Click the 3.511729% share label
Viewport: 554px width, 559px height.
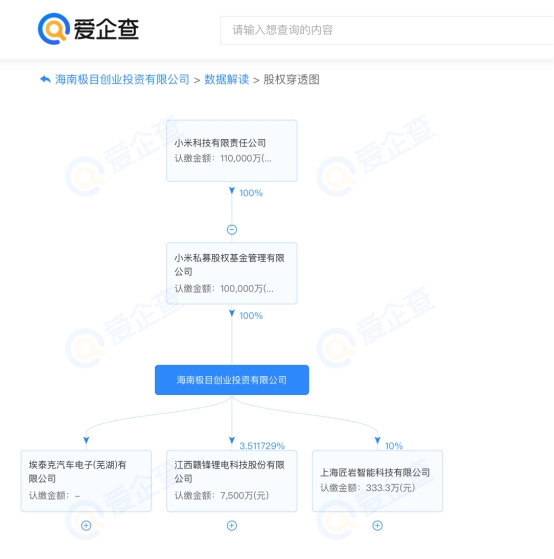tap(262, 446)
